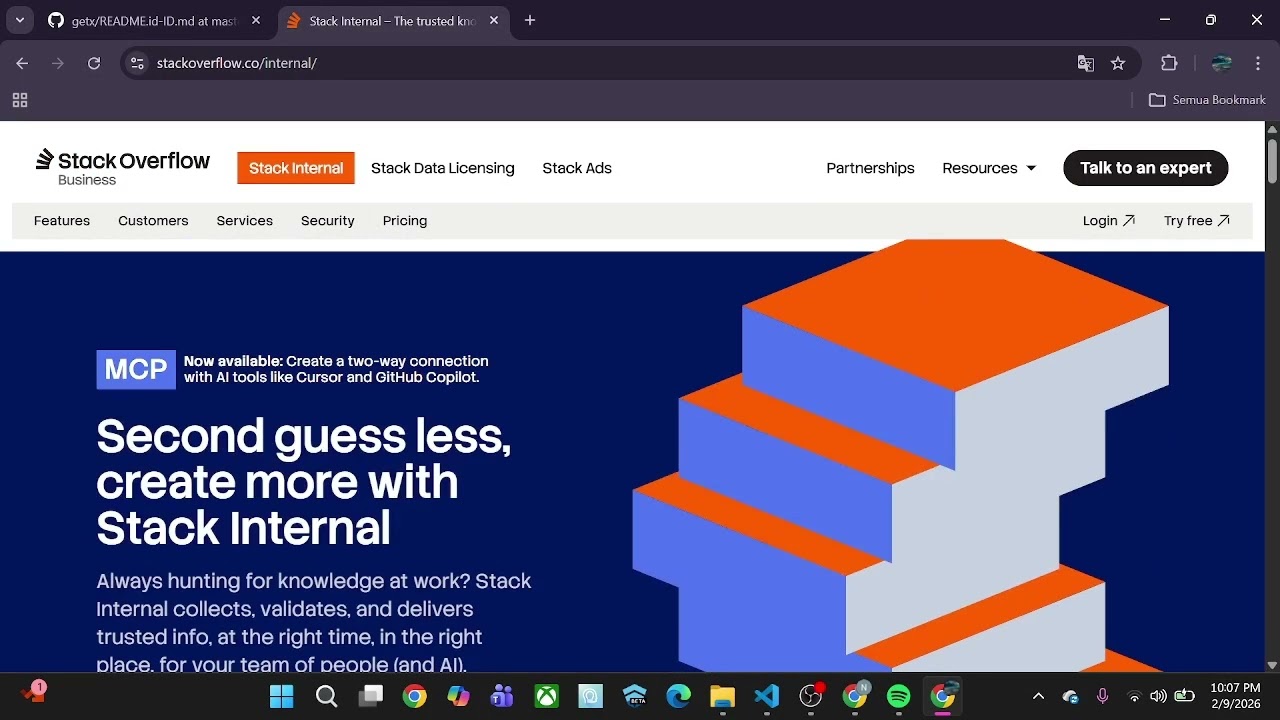Close the Stack Internal tab
The image size is (1280, 720).
point(494,20)
